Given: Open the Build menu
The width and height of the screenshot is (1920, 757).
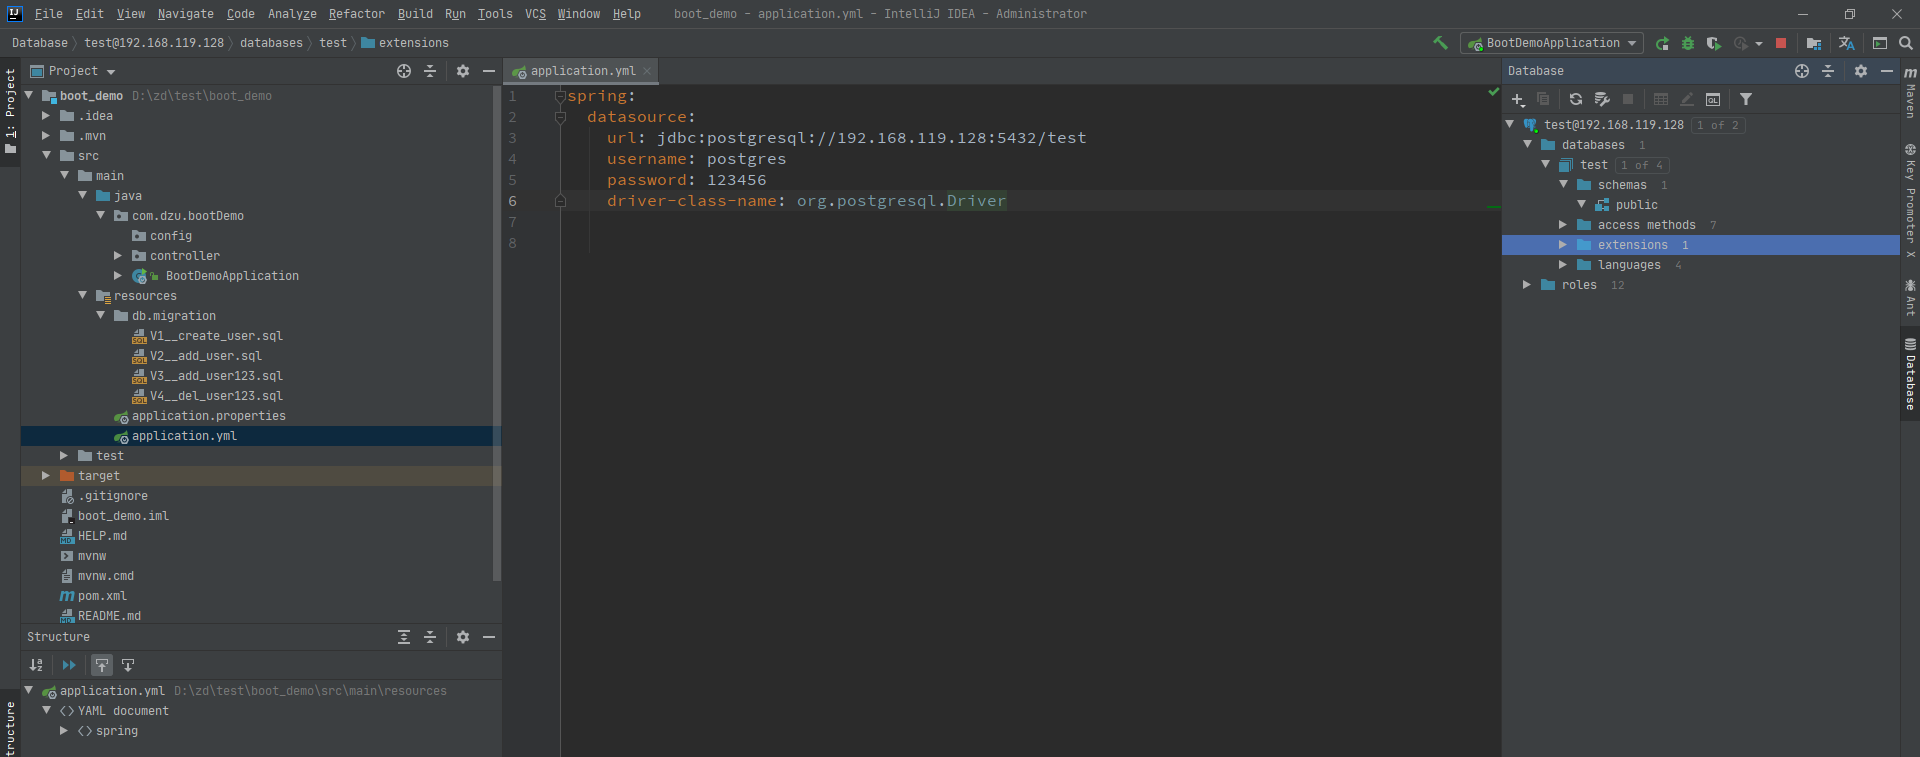Looking at the screenshot, I should tap(415, 14).
